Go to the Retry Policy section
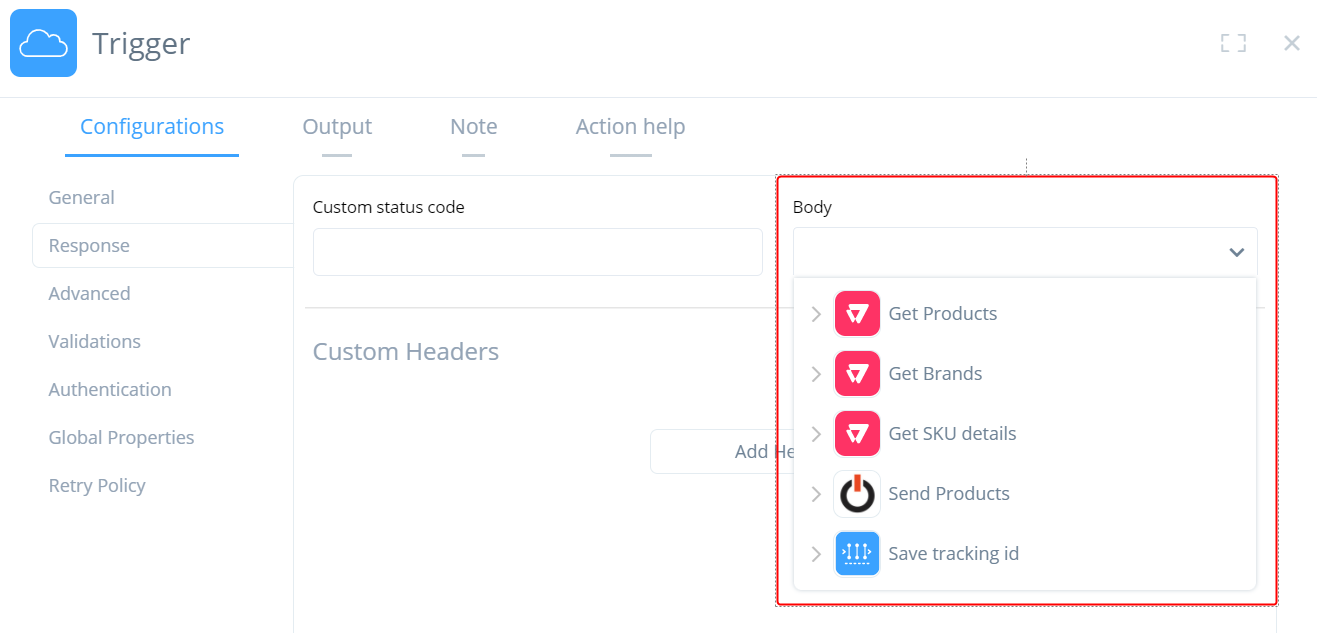1317x633 pixels. pyautogui.click(x=97, y=486)
